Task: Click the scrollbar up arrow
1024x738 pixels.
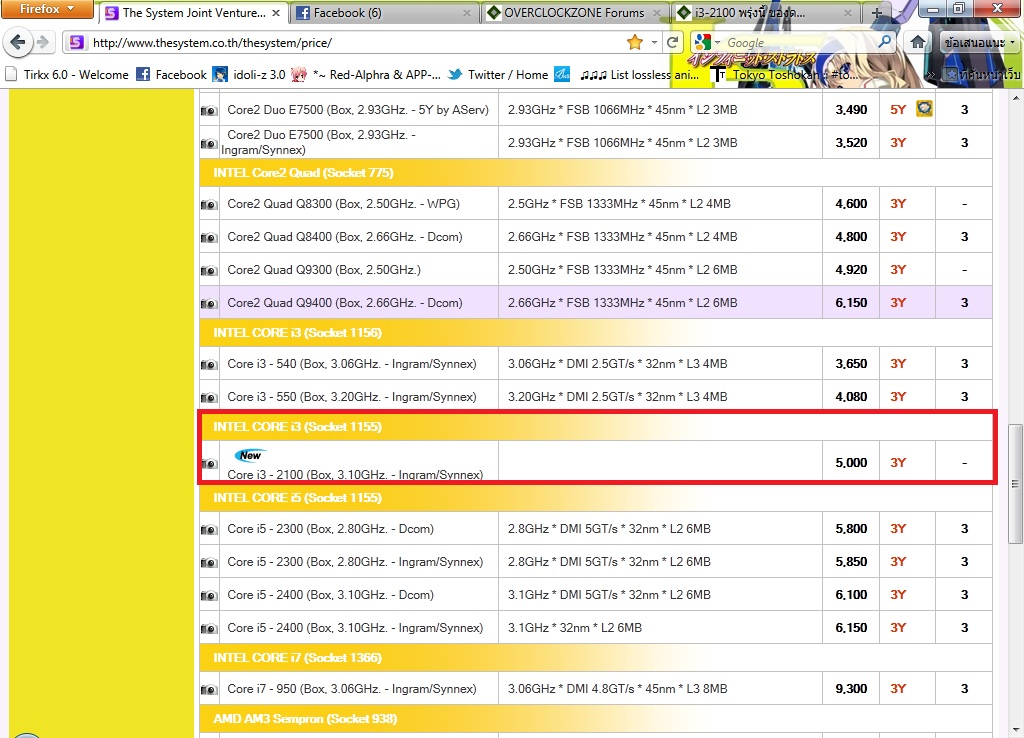Action: 1015,98
